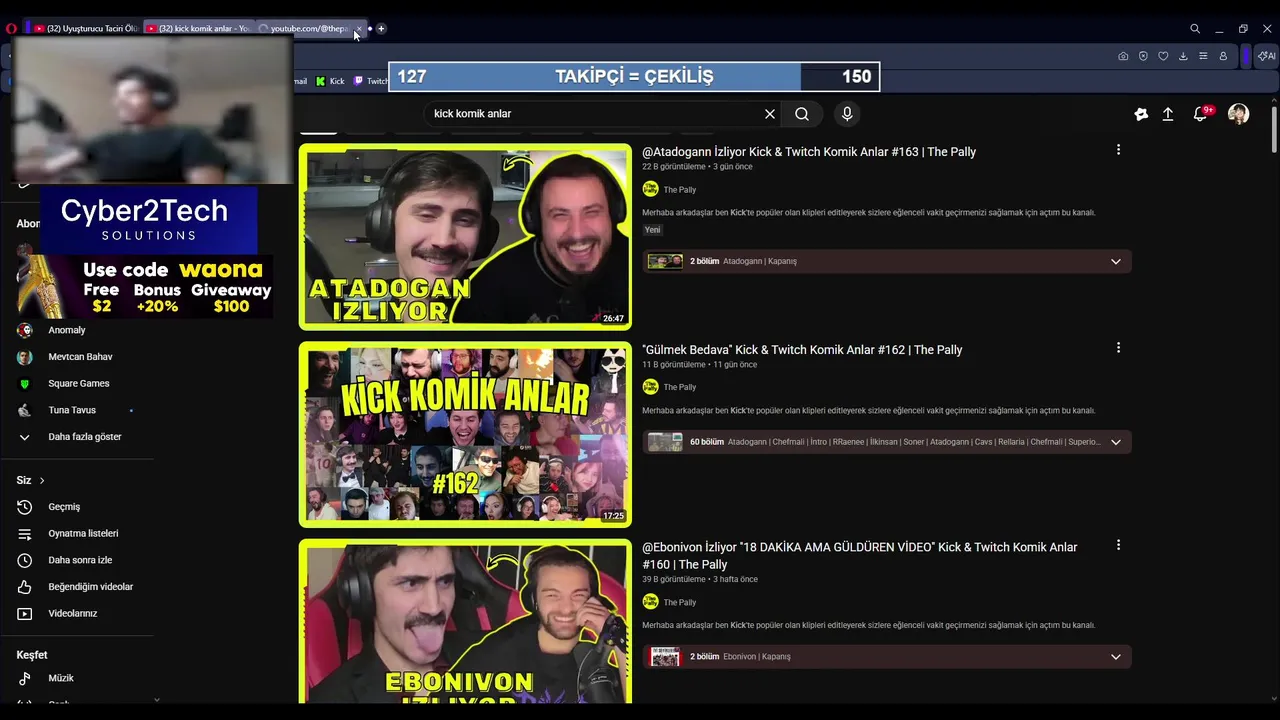
Task: Open Opera easy setup sliders icon
Action: tap(1203, 56)
